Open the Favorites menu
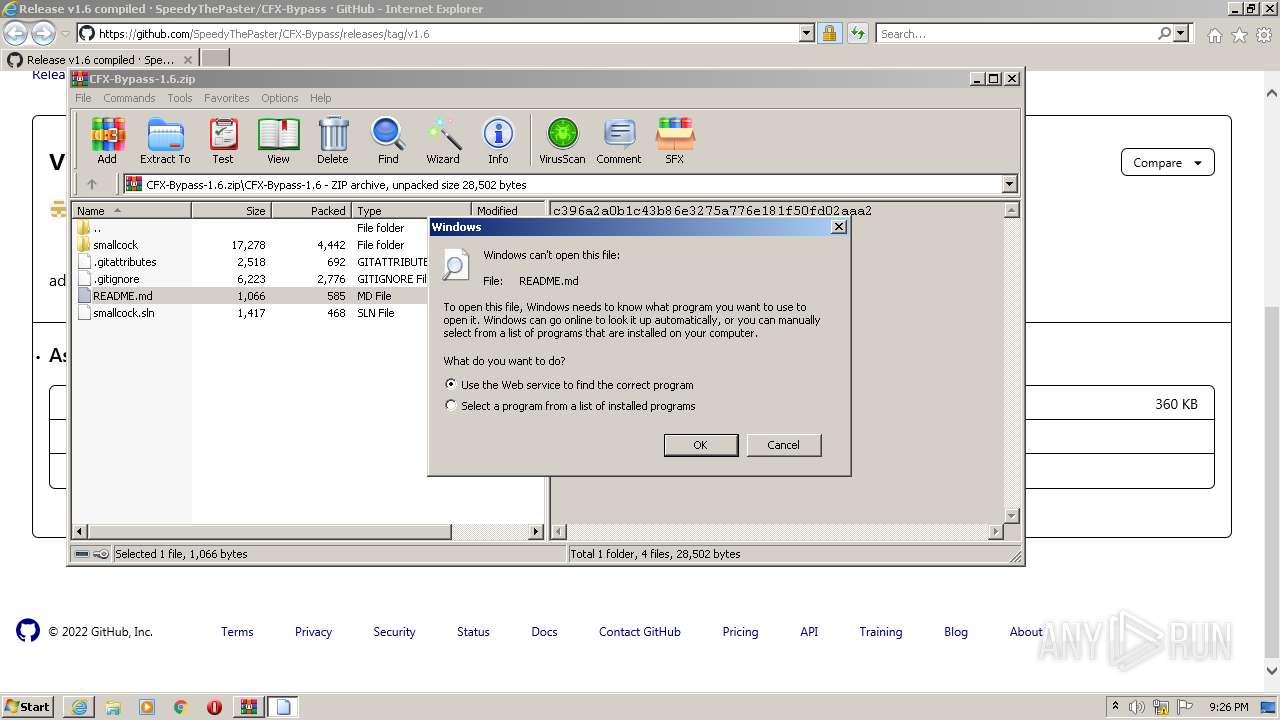Viewport: 1280px width, 720px height. point(227,98)
